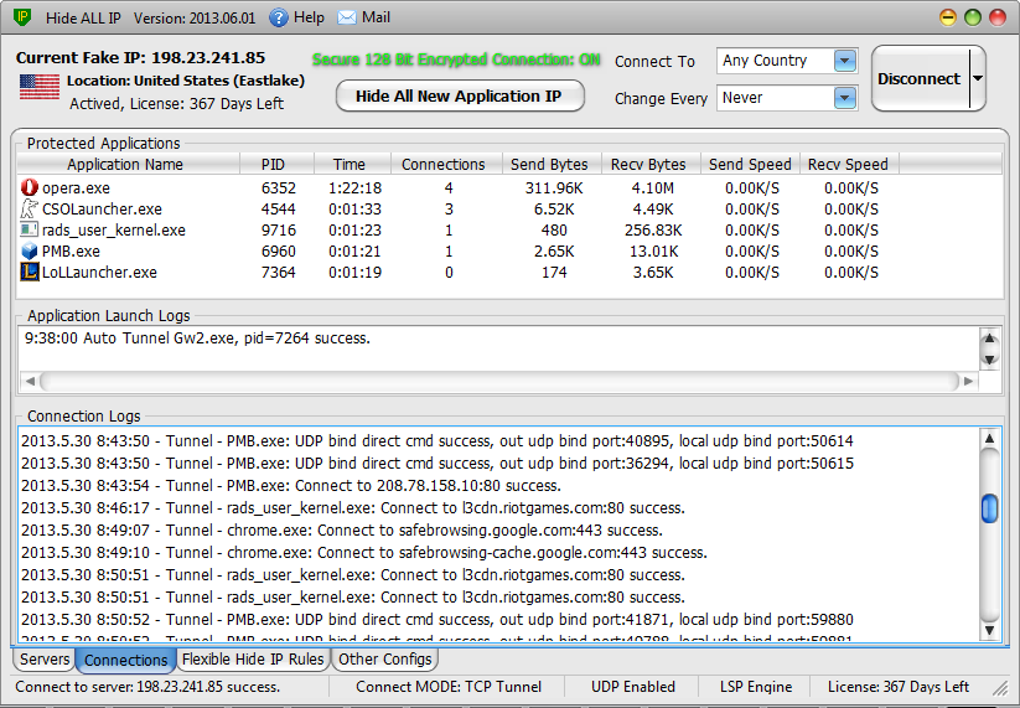Image resolution: width=1020 pixels, height=708 pixels.
Task: Select the LoLLauncher.exe row name
Action: [x=100, y=273]
